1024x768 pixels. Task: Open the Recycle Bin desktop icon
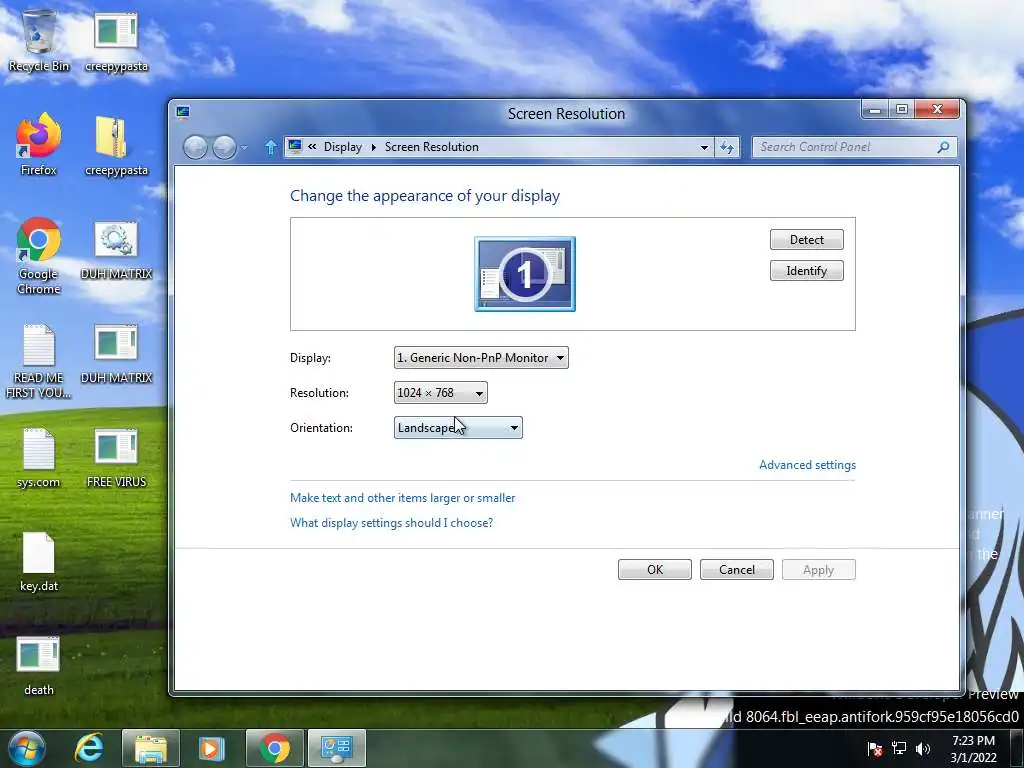click(39, 40)
